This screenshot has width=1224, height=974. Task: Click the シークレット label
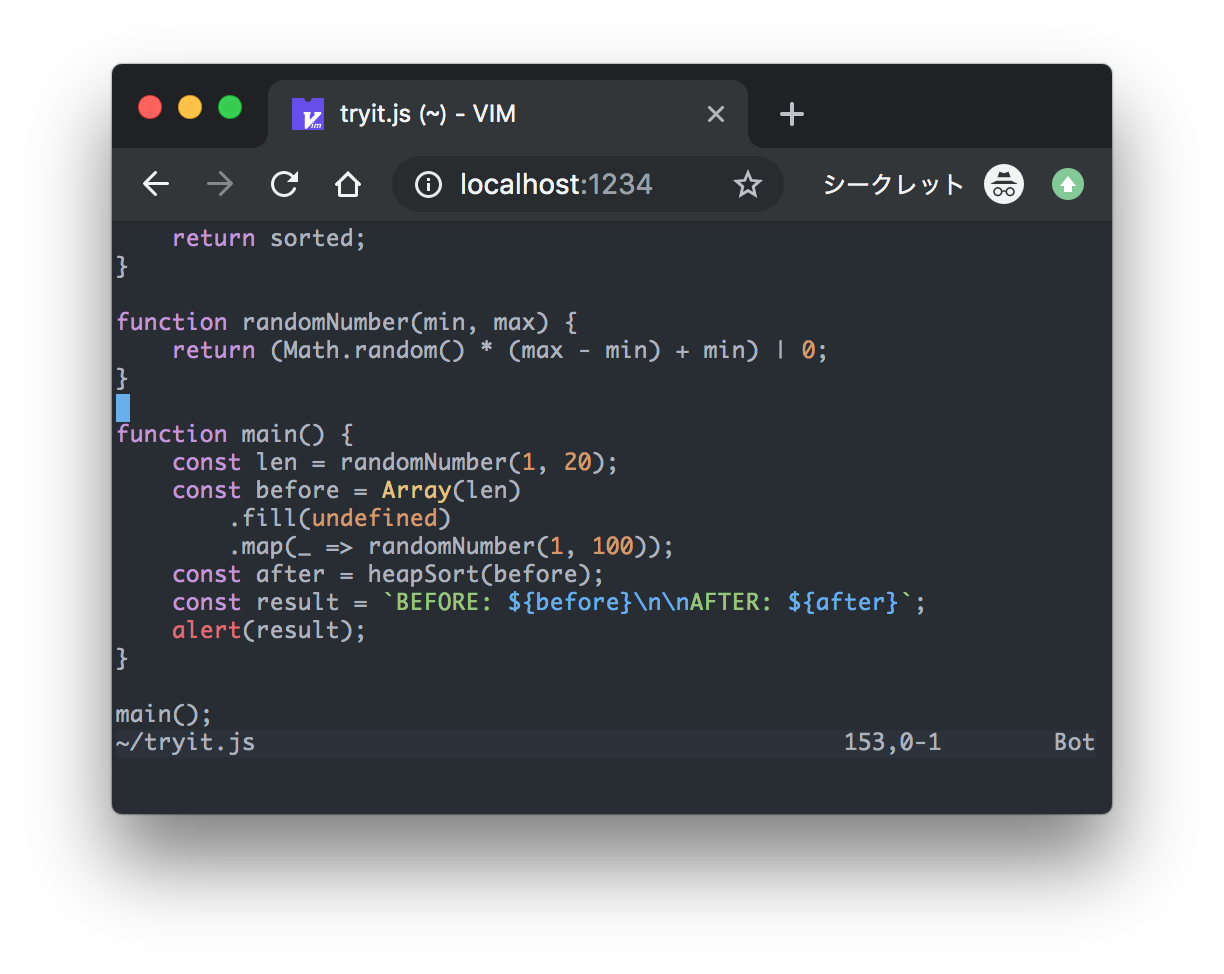point(893,184)
